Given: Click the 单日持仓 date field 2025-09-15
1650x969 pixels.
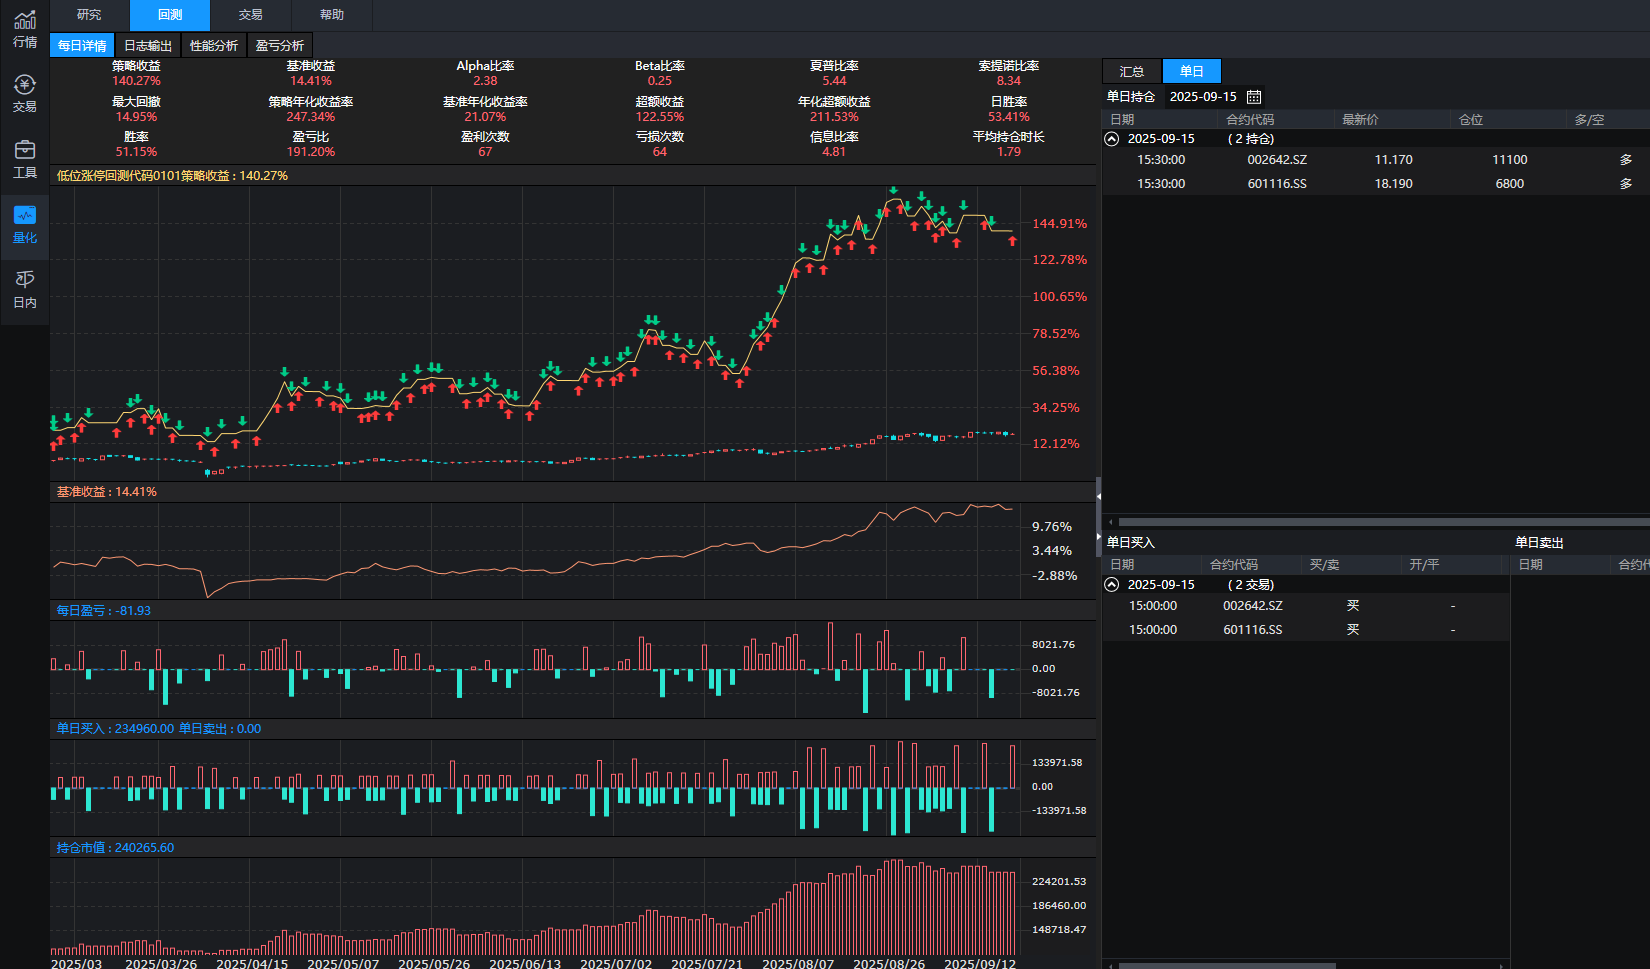Looking at the screenshot, I should pyautogui.click(x=1202, y=97).
